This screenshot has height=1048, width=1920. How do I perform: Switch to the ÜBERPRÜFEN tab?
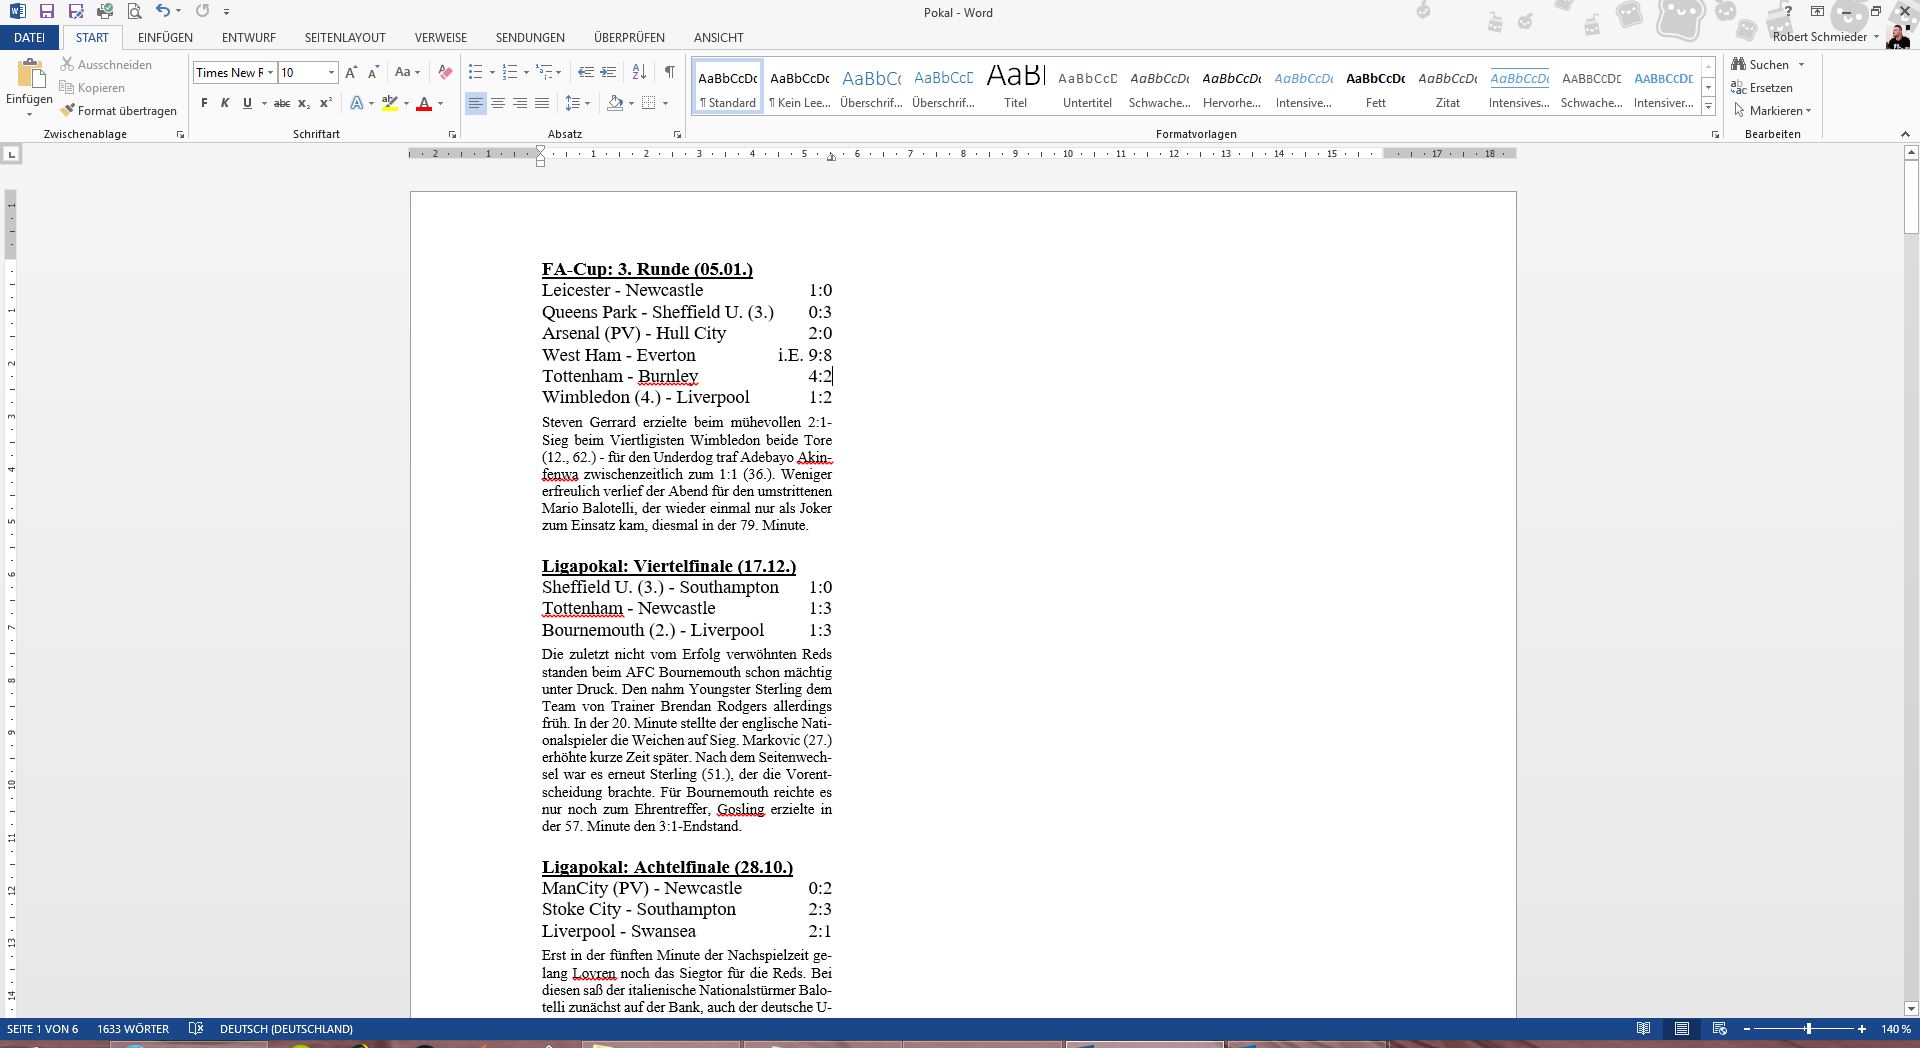(629, 38)
